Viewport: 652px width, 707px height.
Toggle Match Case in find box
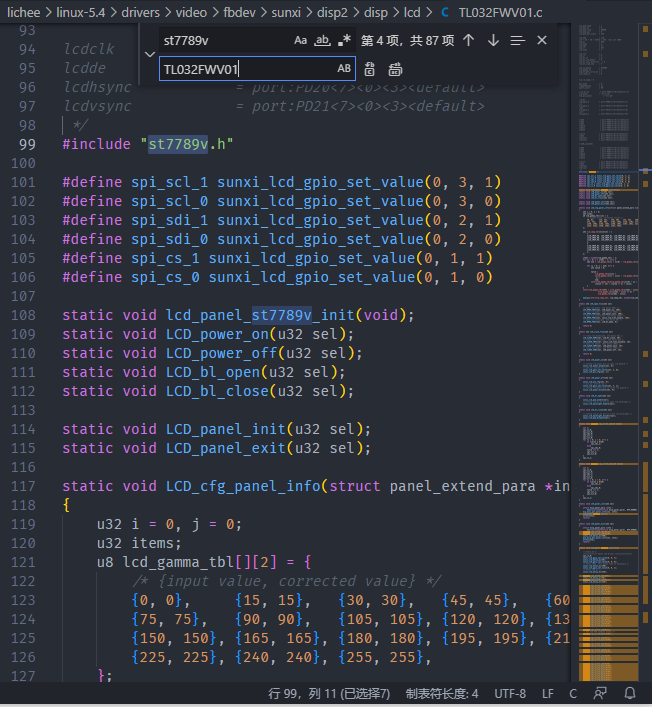click(301, 41)
